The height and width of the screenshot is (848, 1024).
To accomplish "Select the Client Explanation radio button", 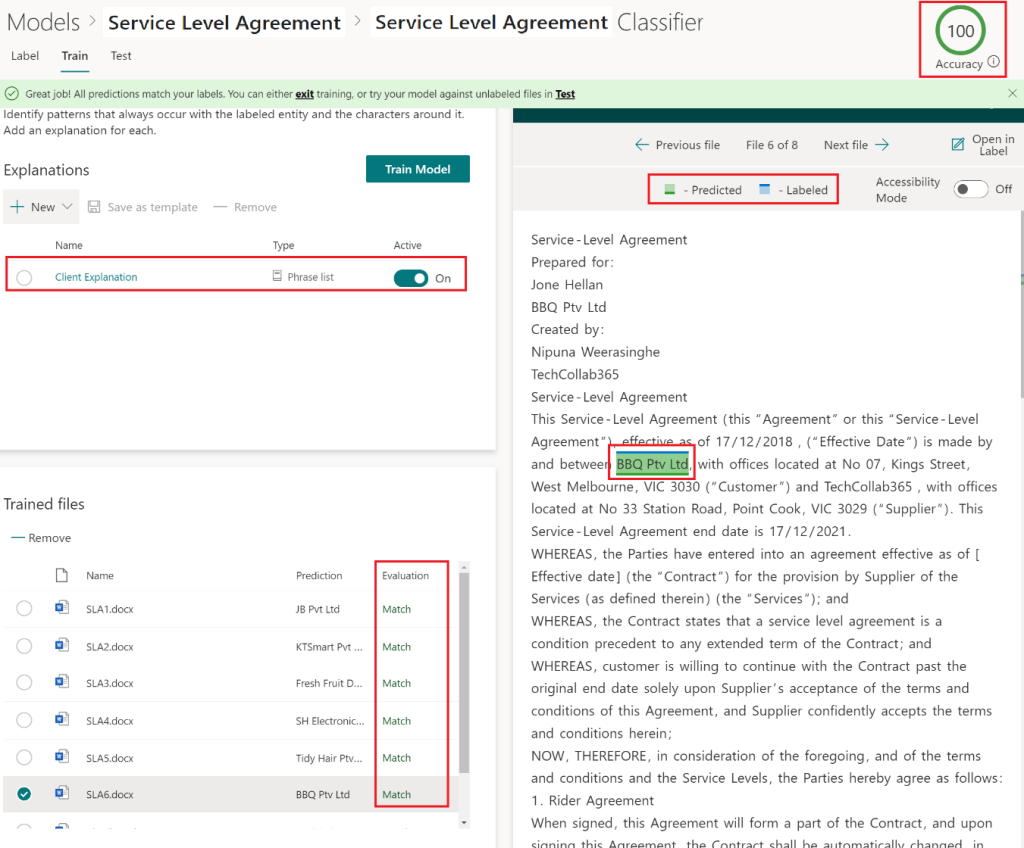I will [24, 277].
